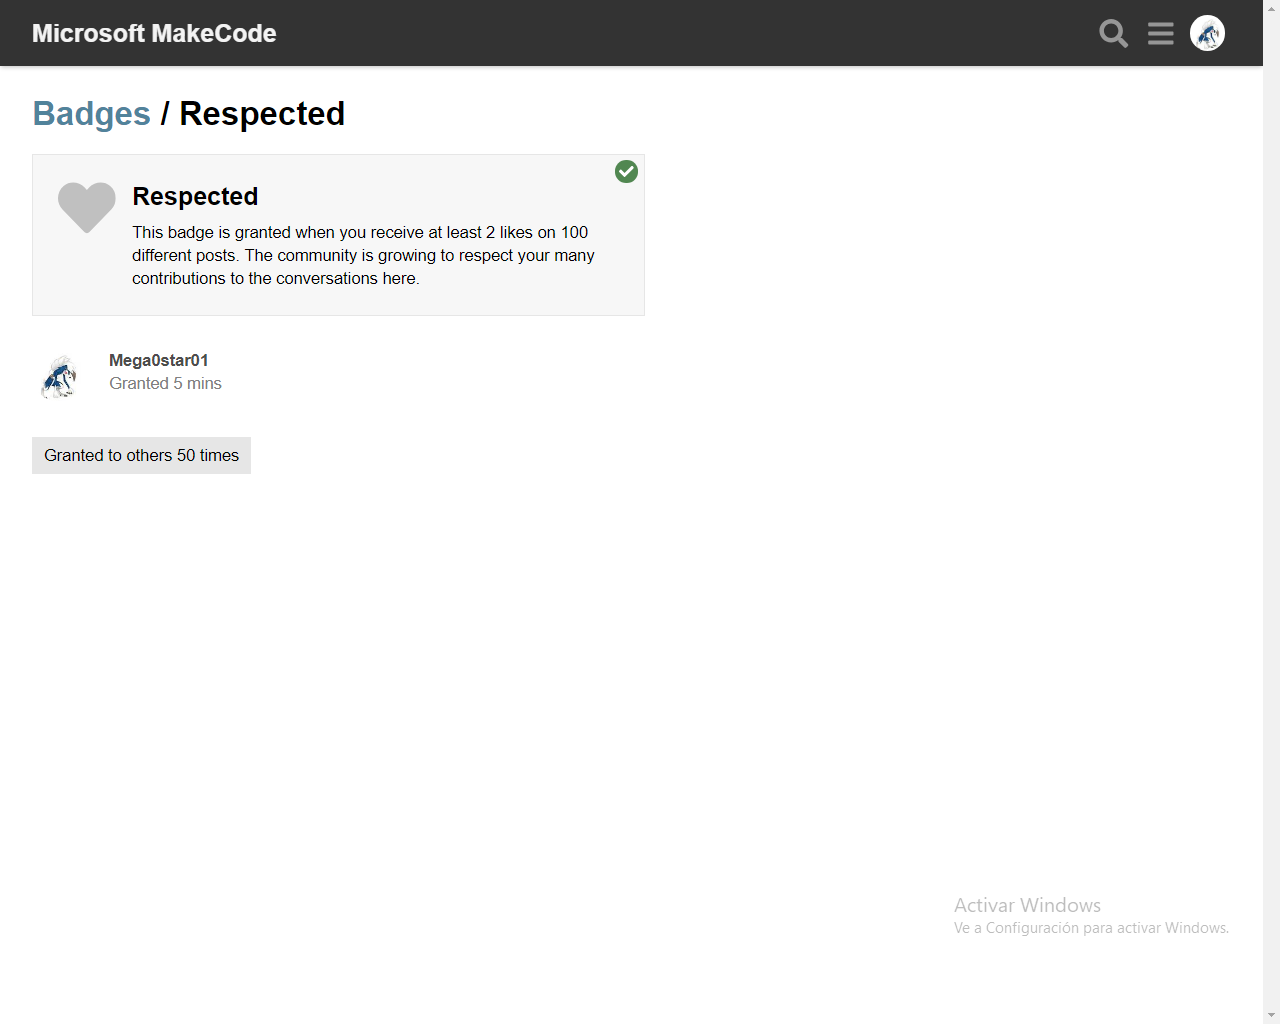This screenshot has height=1024, width=1280.
Task: Click the gray heart badge icon
Action: (x=87, y=207)
